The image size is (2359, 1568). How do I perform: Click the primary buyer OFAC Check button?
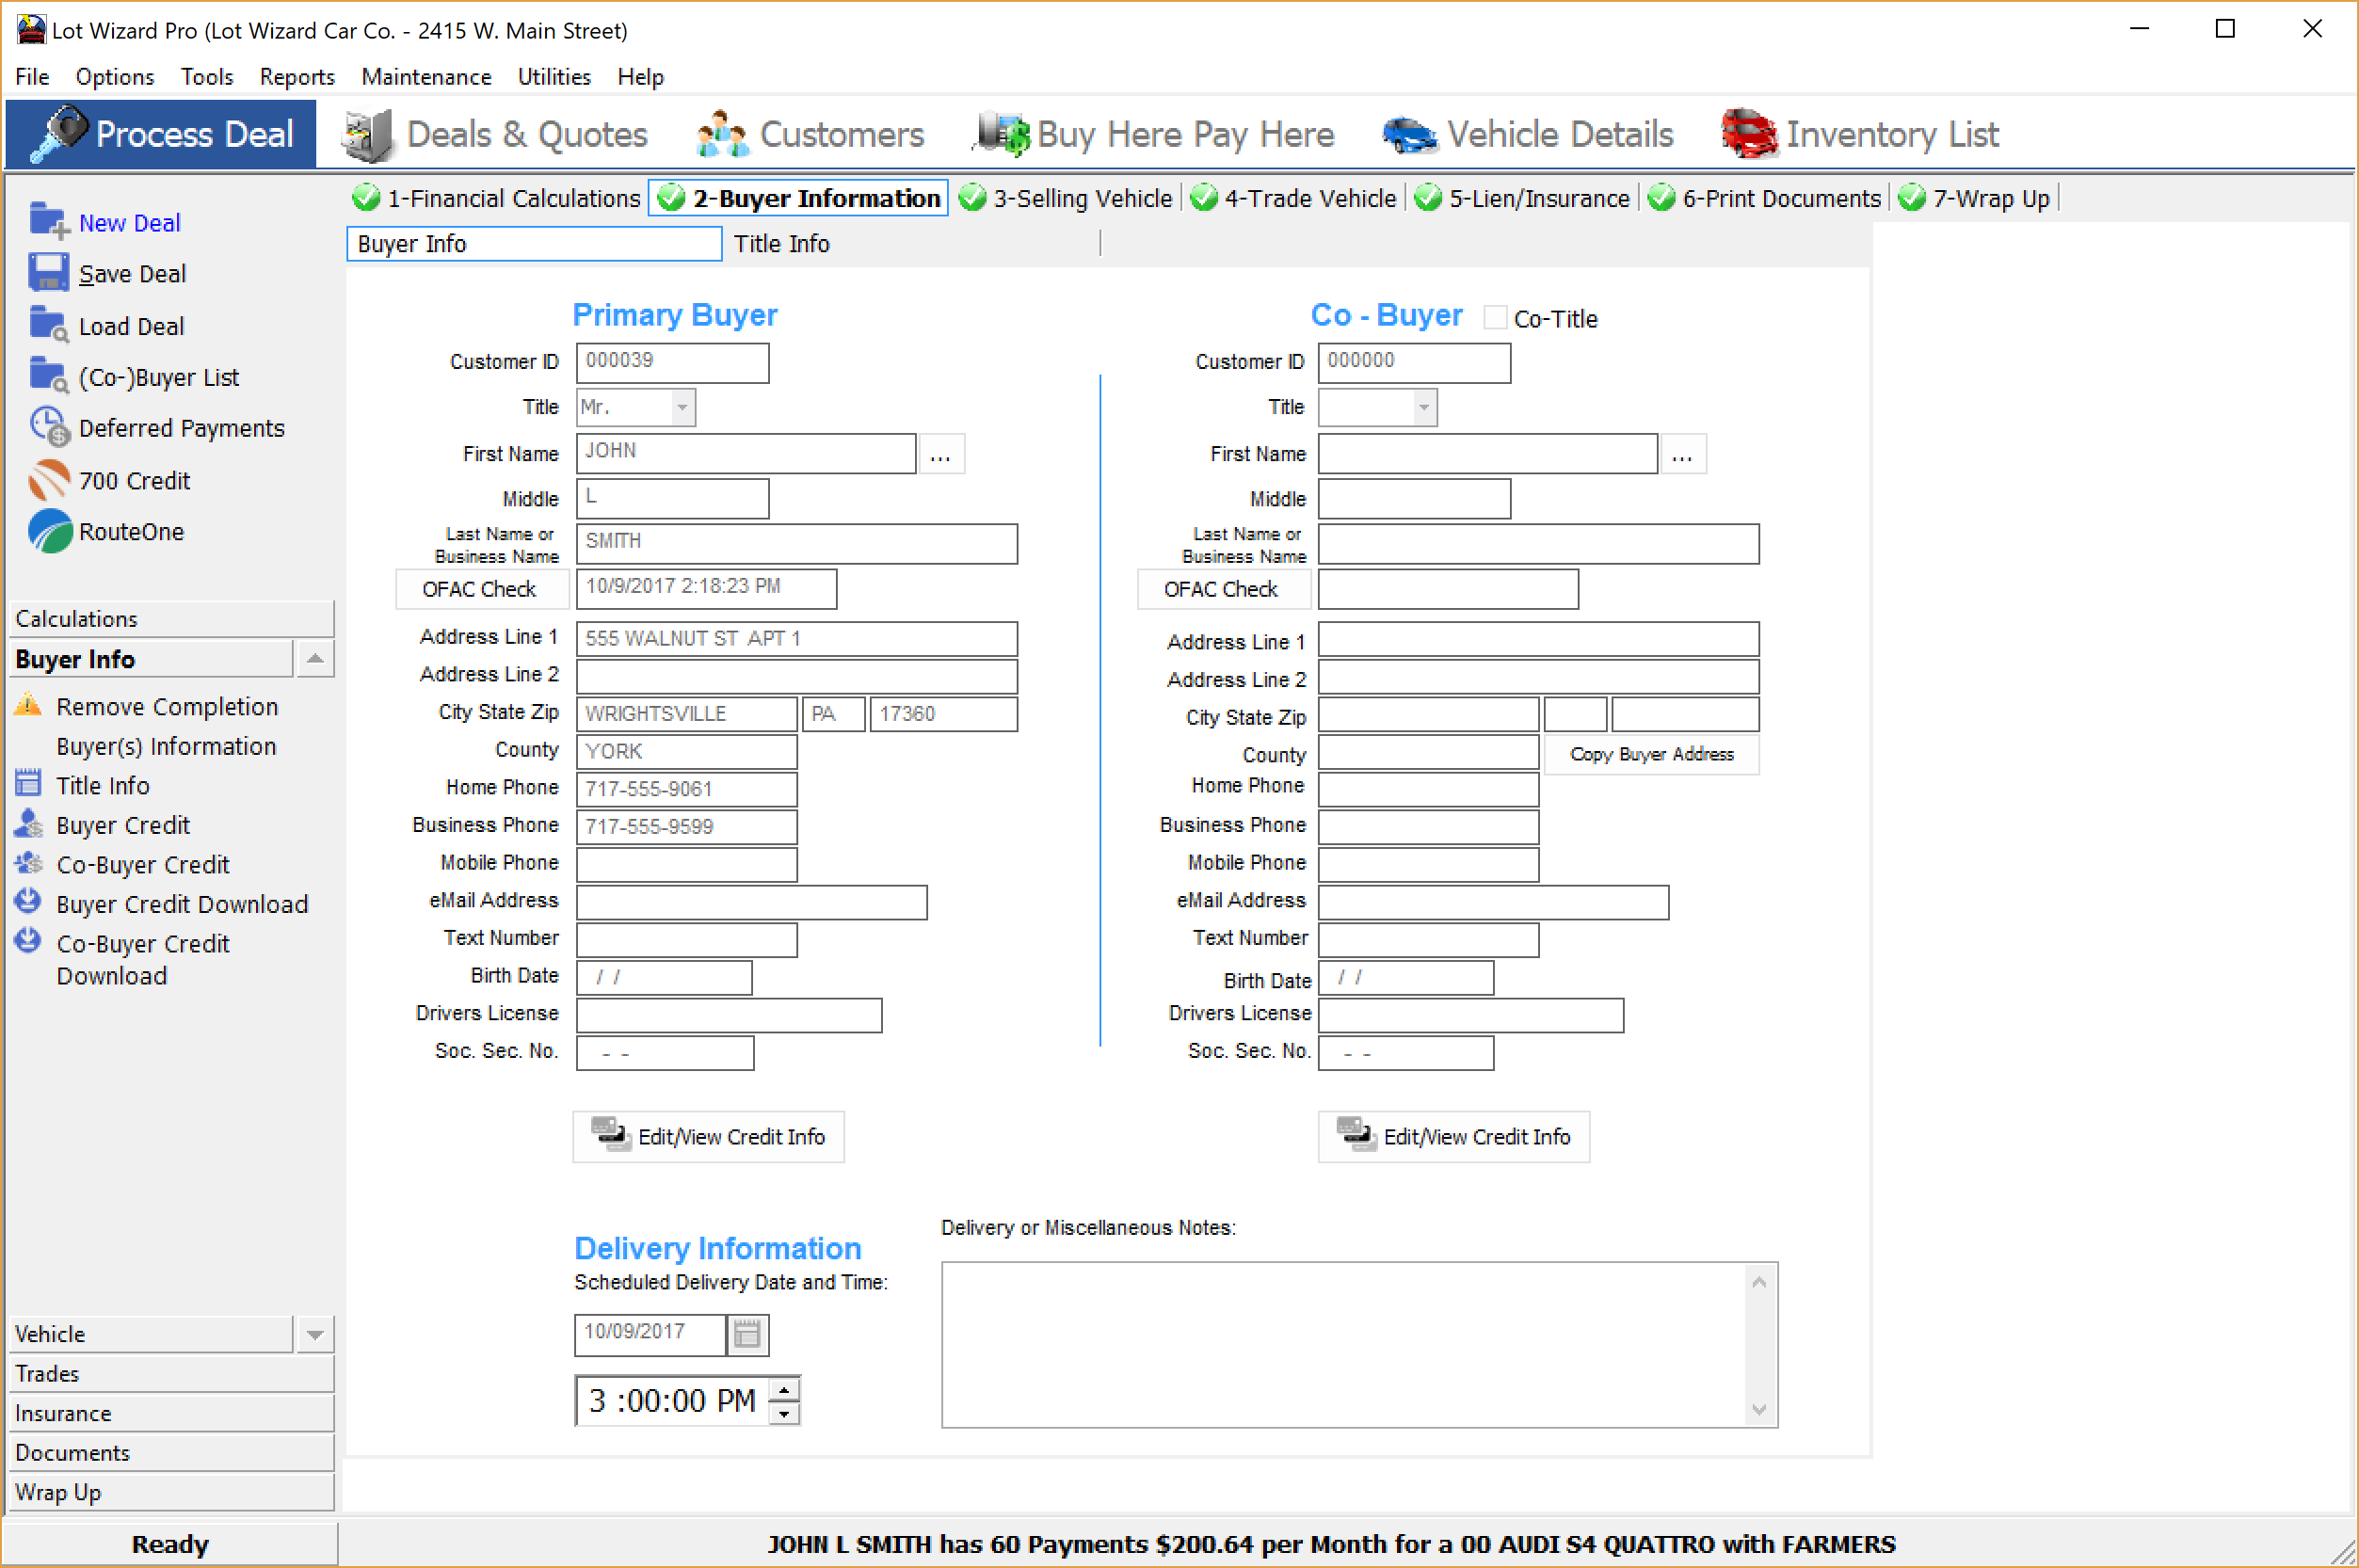click(x=480, y=589)
